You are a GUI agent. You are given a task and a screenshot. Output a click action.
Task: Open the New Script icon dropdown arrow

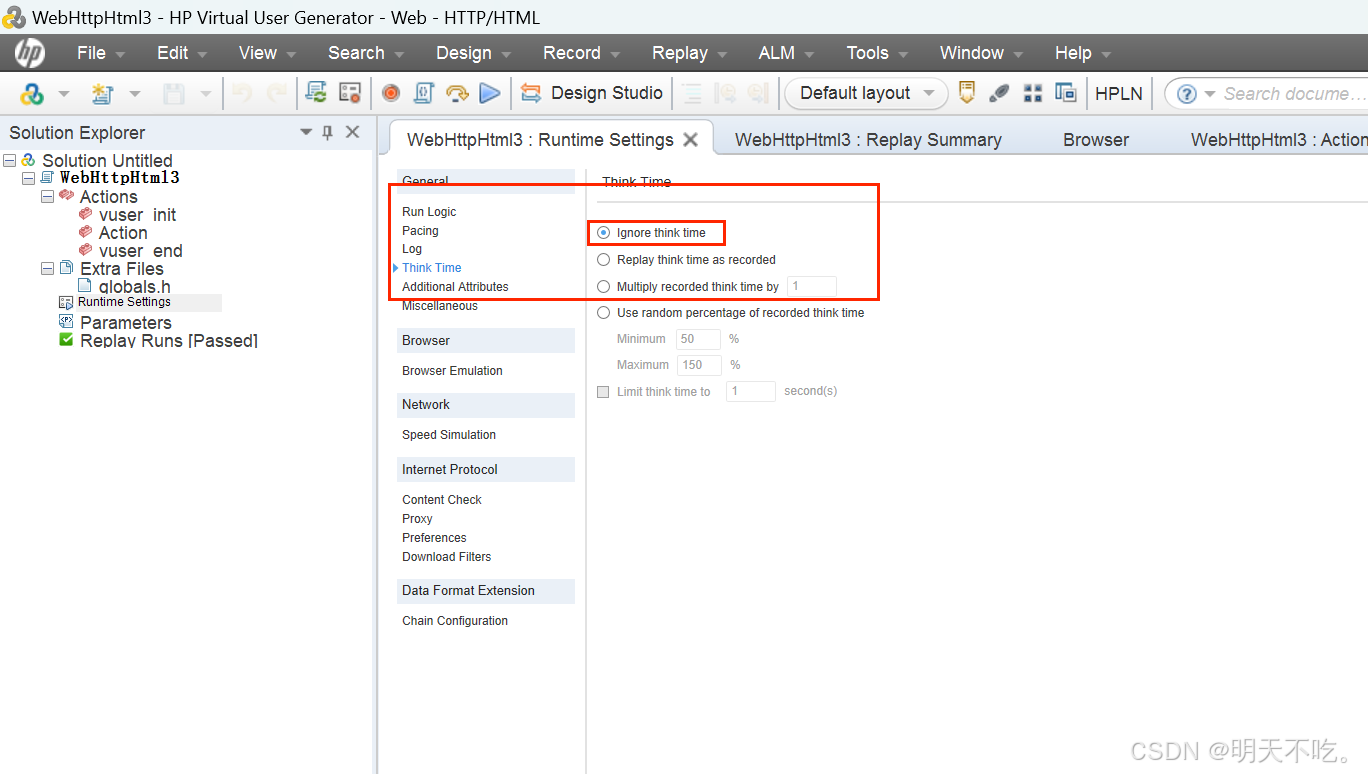click(135, 94)
